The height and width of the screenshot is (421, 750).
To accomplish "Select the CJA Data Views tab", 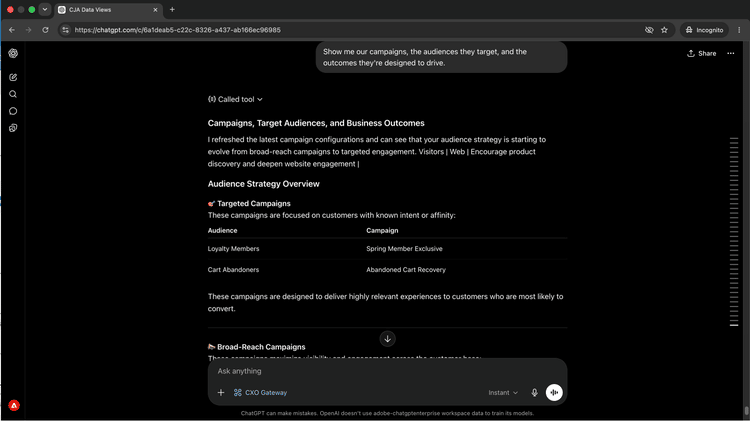I will 108,10.
